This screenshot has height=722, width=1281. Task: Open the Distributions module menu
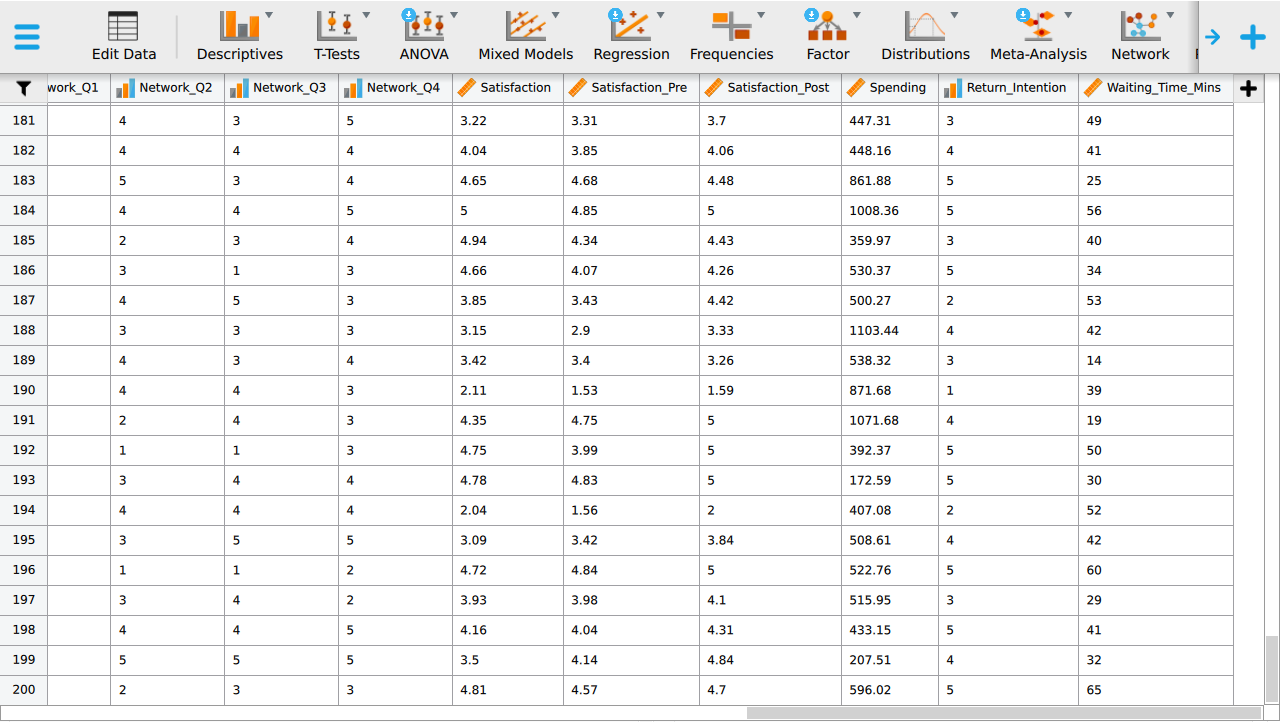(925, 37)
